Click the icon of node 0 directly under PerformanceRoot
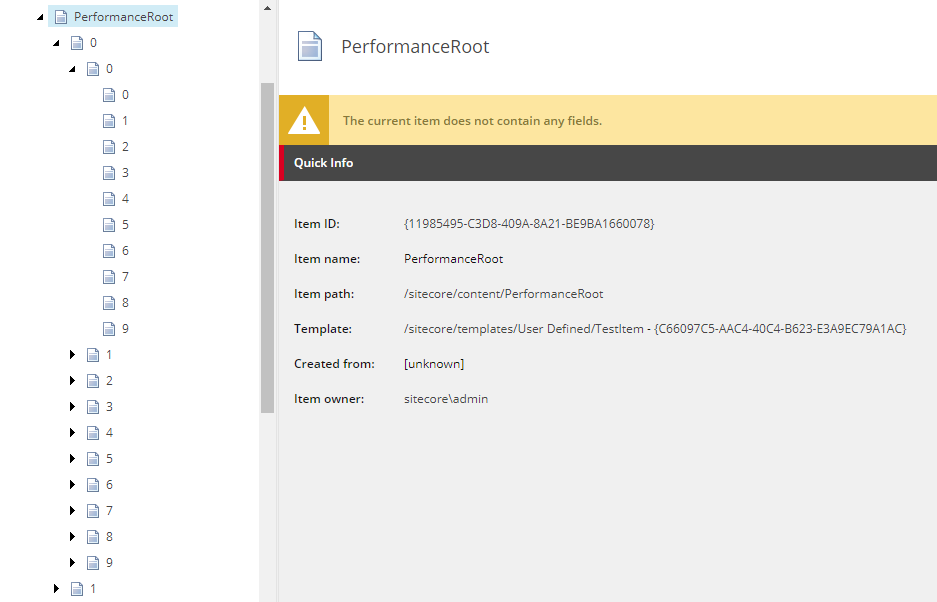Viewport: 937px width, 602px height. pyautogui.click(x=77, y=43)
